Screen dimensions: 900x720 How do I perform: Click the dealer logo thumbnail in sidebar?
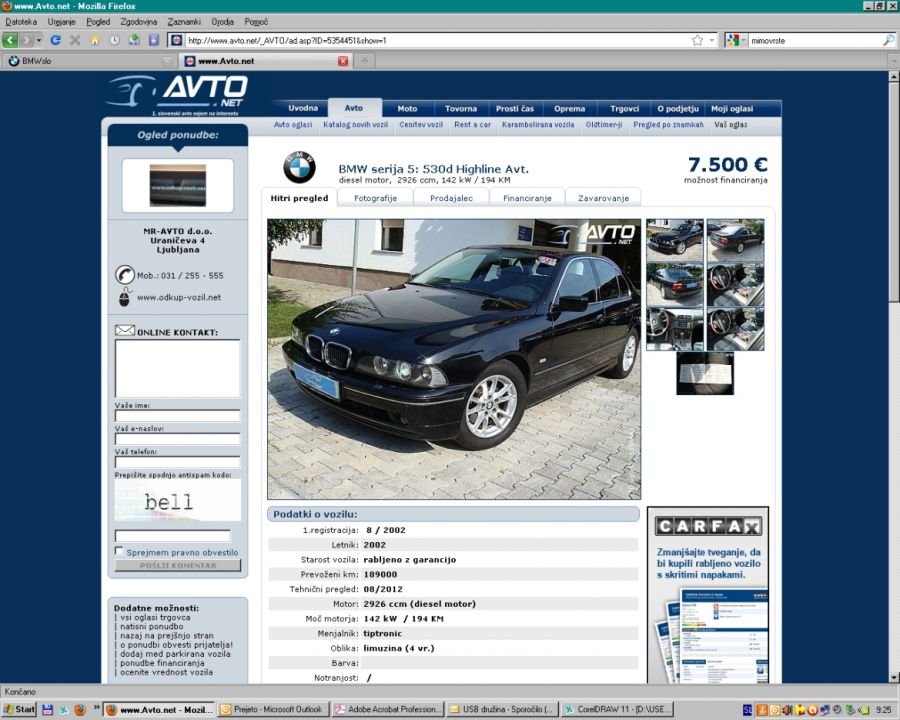pyautogui.click(x=177, y=185)
